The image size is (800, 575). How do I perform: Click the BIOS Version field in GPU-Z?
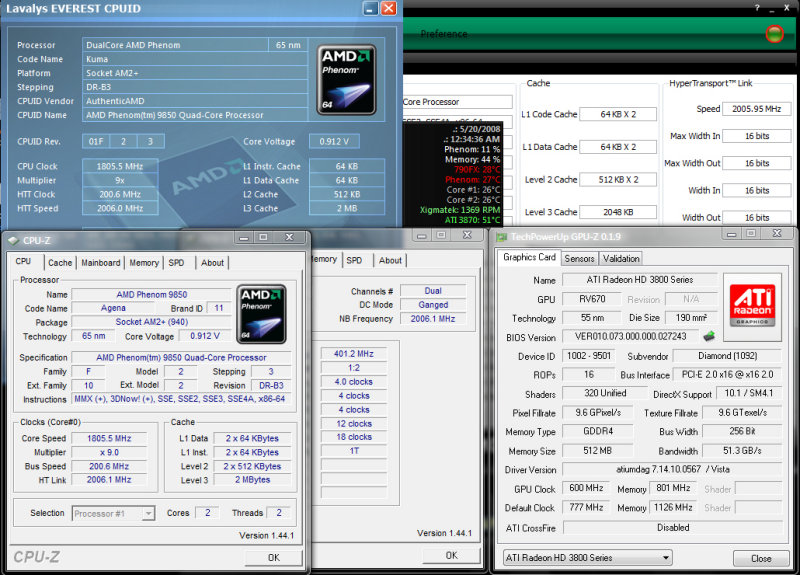[x=631, y=336]
